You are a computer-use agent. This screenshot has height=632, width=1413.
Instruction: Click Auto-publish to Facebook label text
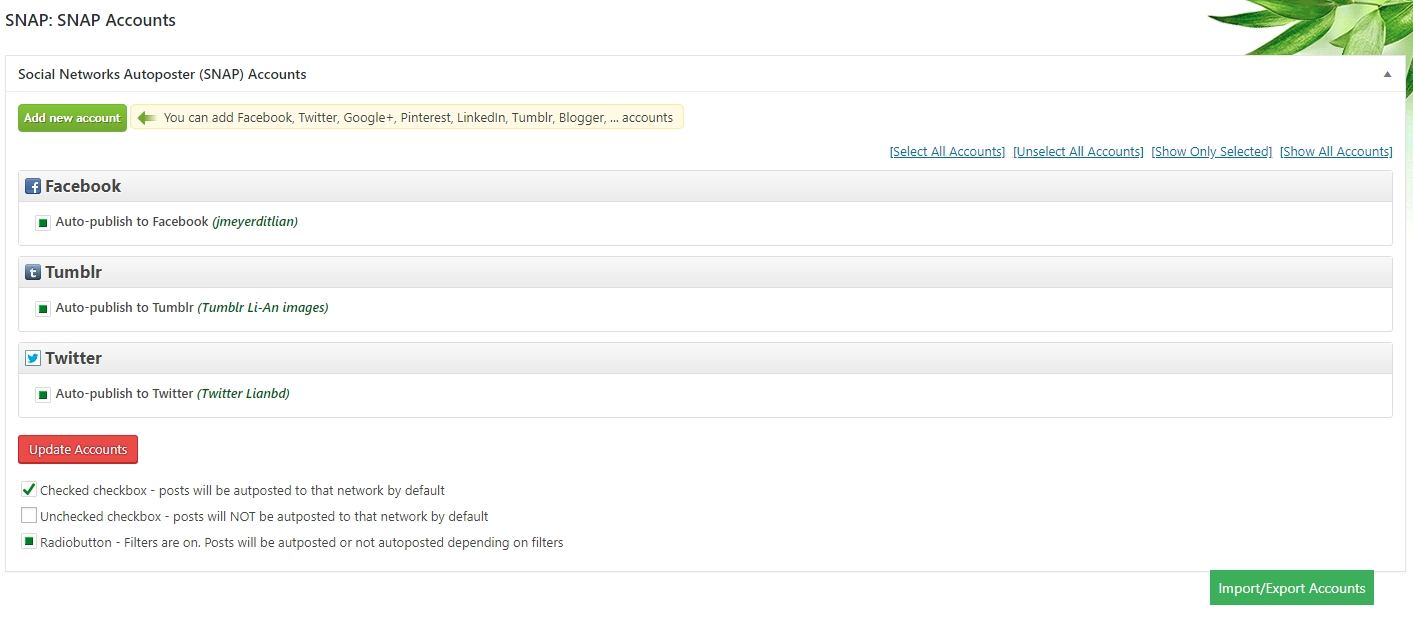click(132, 222)
